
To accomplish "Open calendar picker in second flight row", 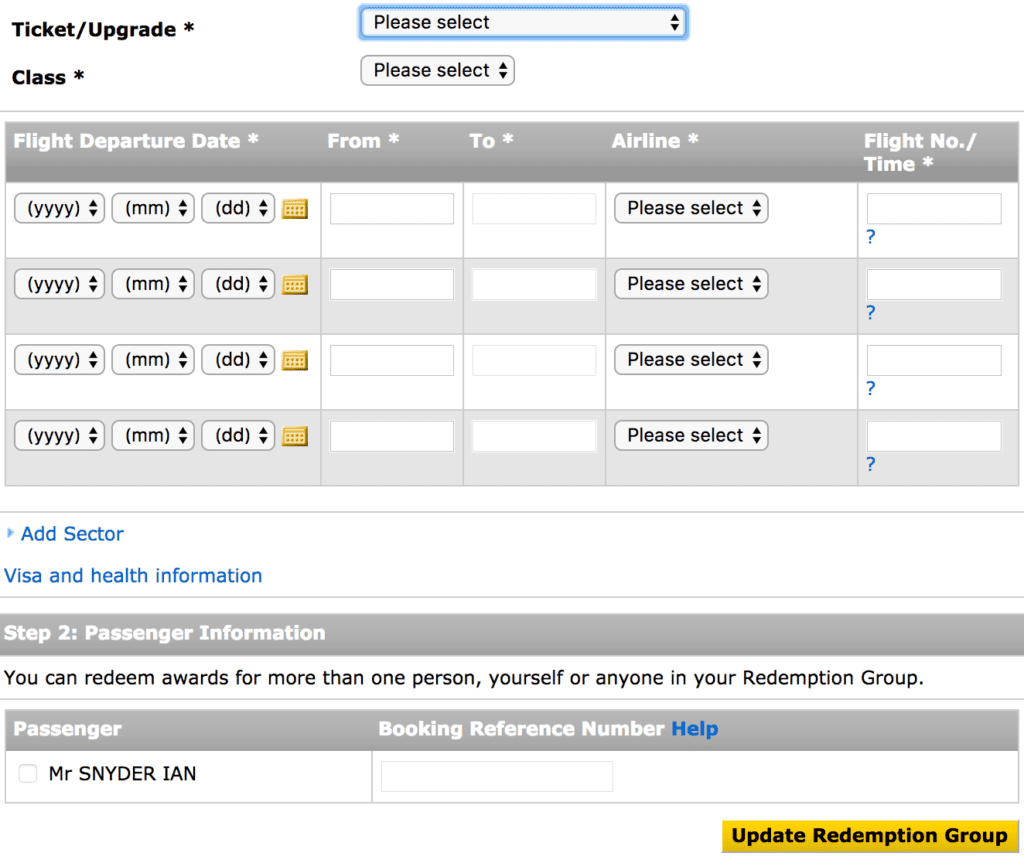I will [x=294, y=285].
